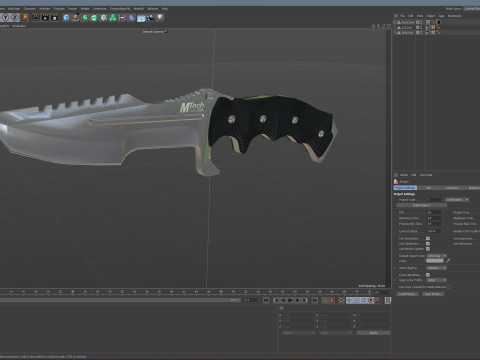Screen dimensions: 480x360
Task: Open the Node Space dropdown at top right
Action: click(472, 9)
